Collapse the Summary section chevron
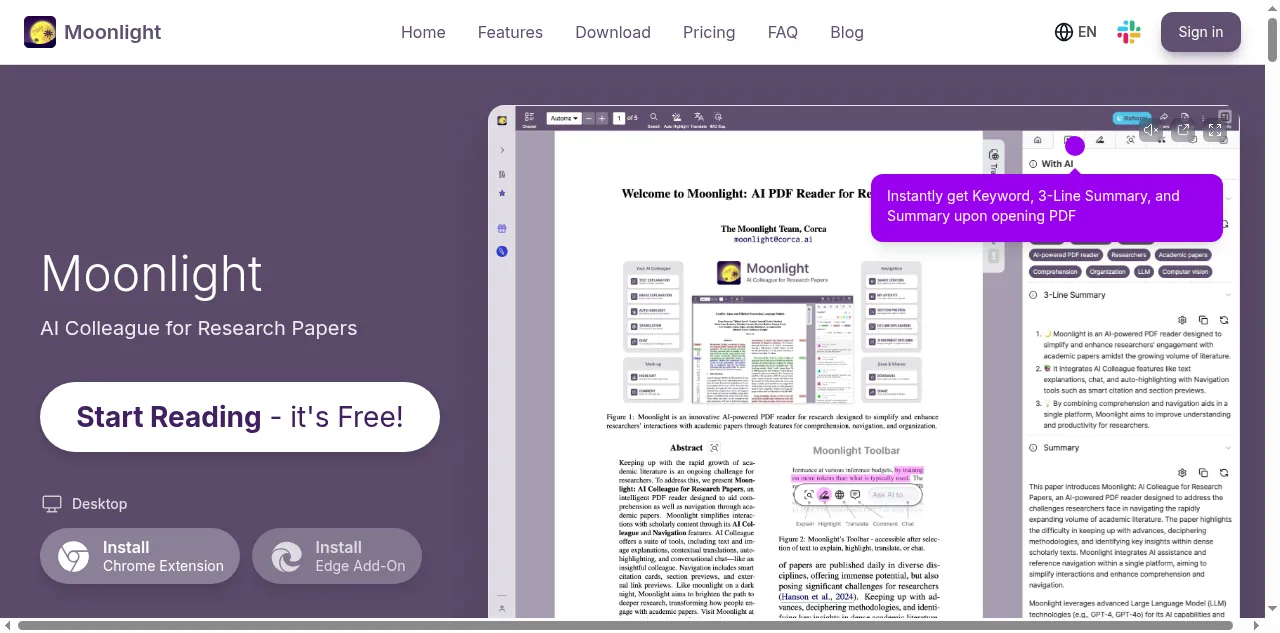The image size is (1280, 633). point(1229,448)
